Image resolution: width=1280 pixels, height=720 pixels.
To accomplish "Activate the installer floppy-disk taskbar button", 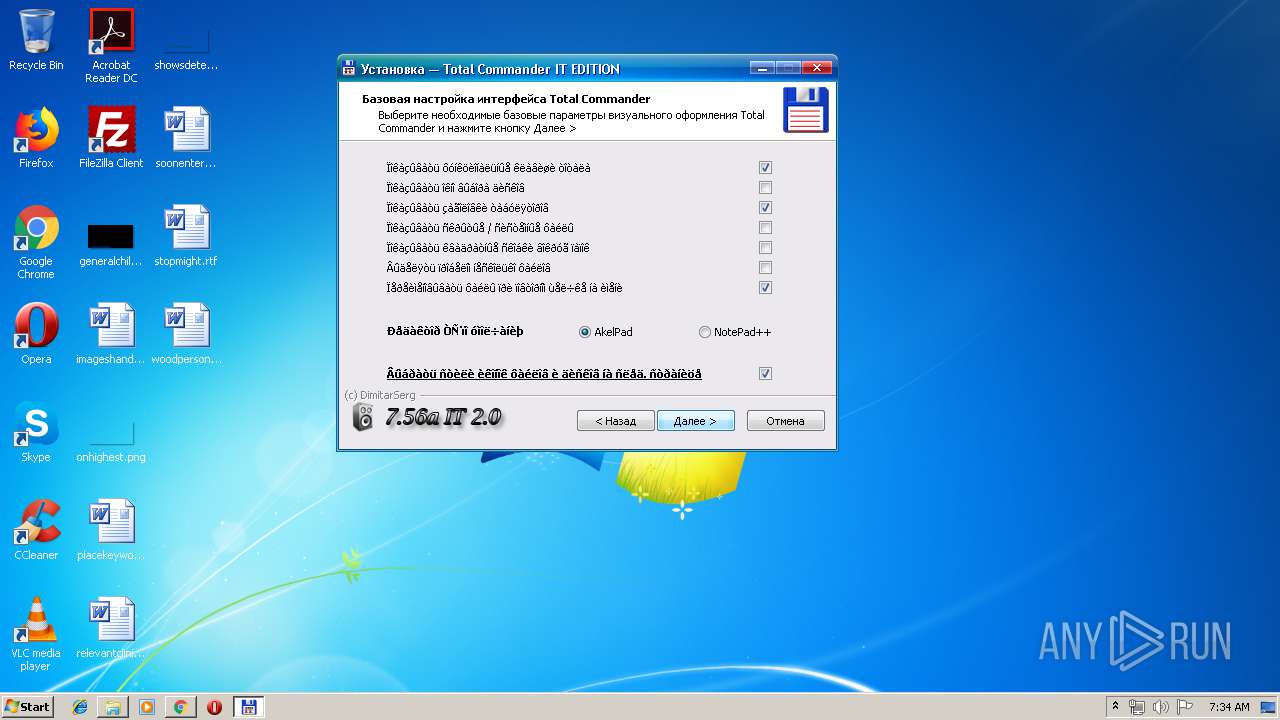I will pyautogui.click(x=248, y=707).
